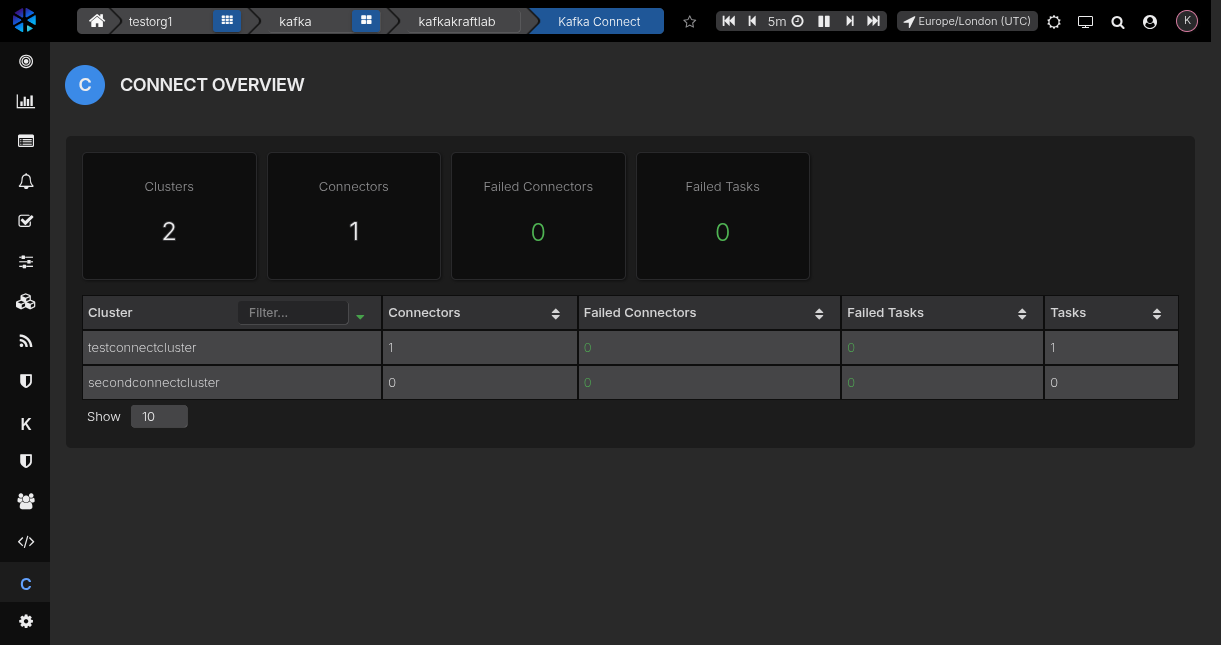The image size is (1221, 645).
Task: Open the testorg1 grid dropdown
Action: (x=227, y=21)
